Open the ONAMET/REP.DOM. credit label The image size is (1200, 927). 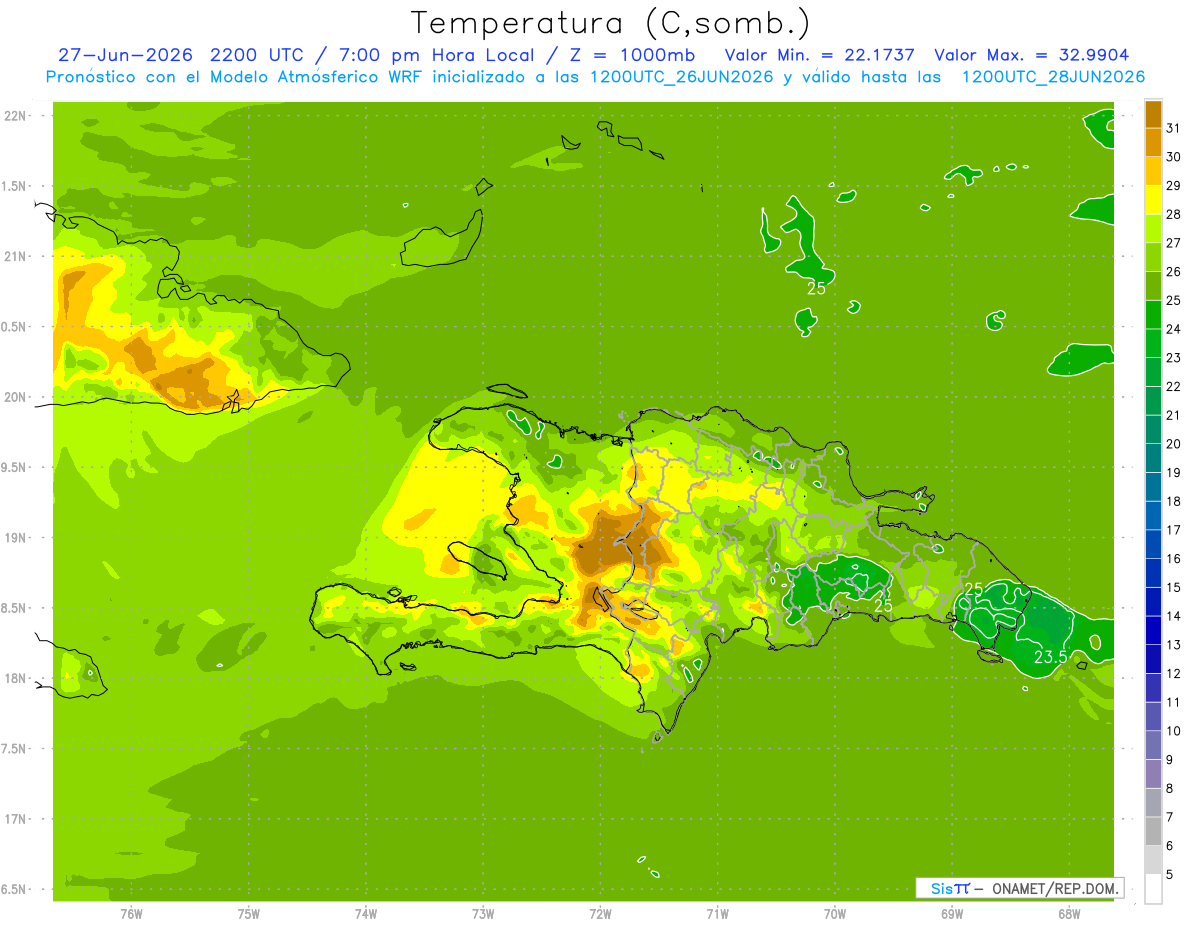pyautogui.click(x=1057, y=888)
